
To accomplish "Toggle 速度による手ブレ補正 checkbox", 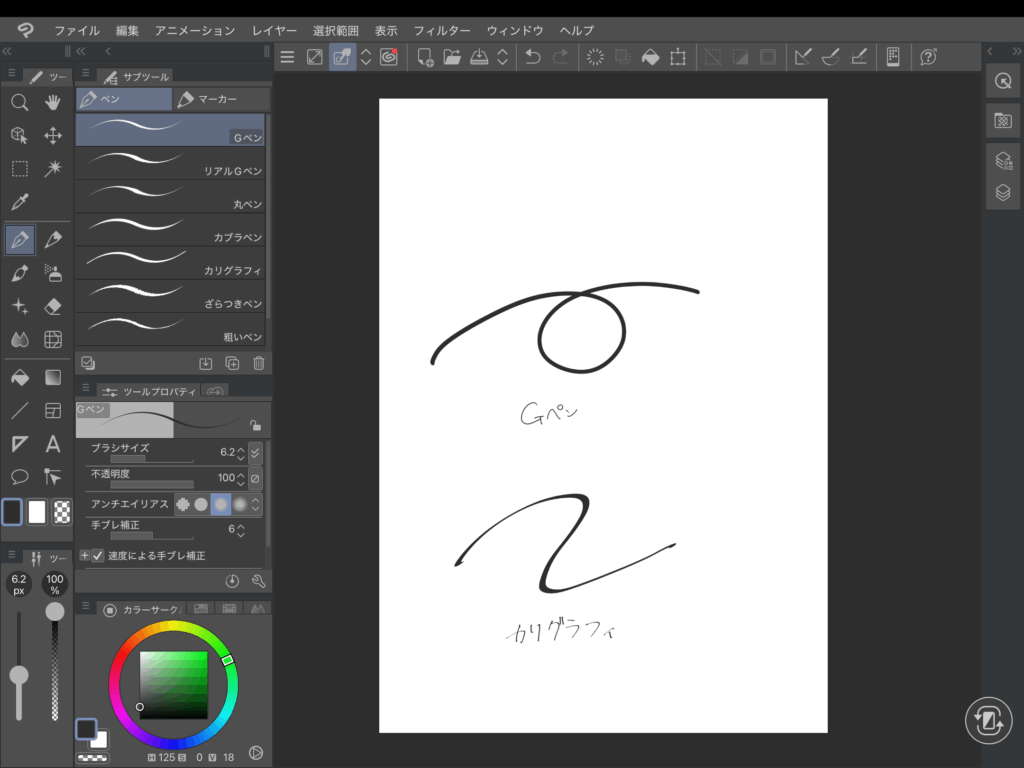I will pyautogui.click(x=98, y=555).
